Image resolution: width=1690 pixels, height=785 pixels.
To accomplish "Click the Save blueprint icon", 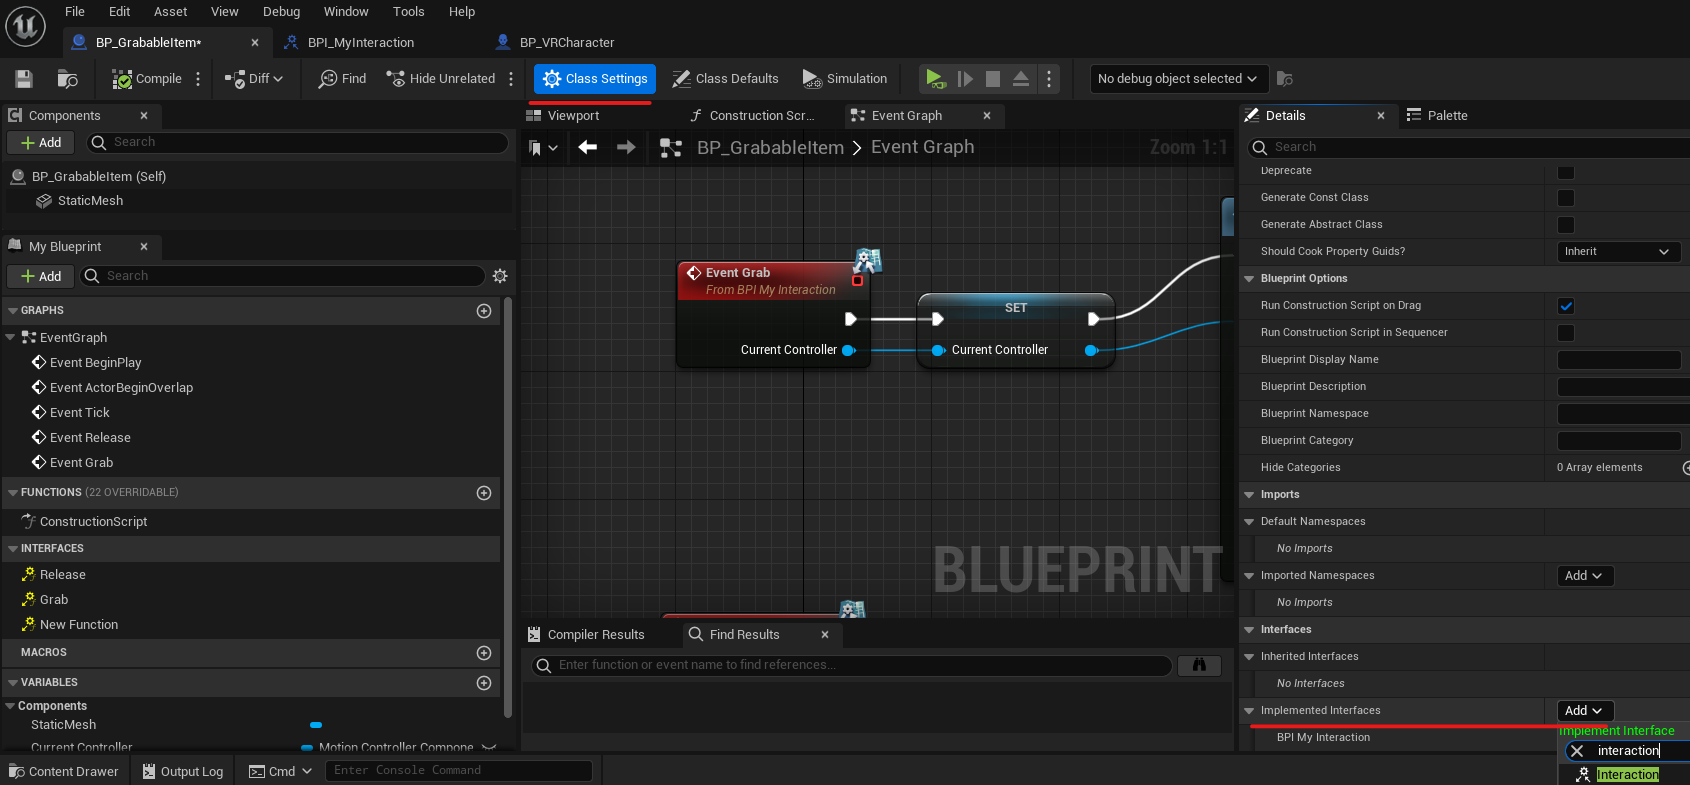I will pyautogui.click(x=24, y=79).
